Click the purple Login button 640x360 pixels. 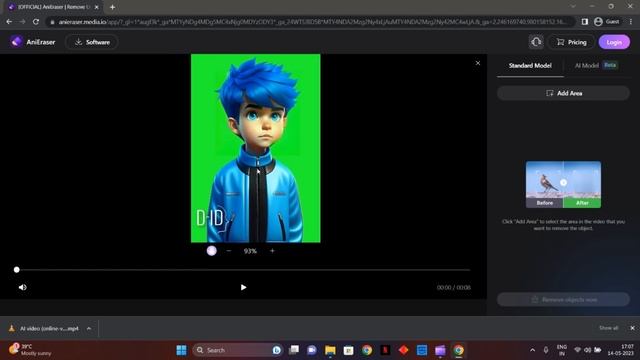click(x=614, y=42)
